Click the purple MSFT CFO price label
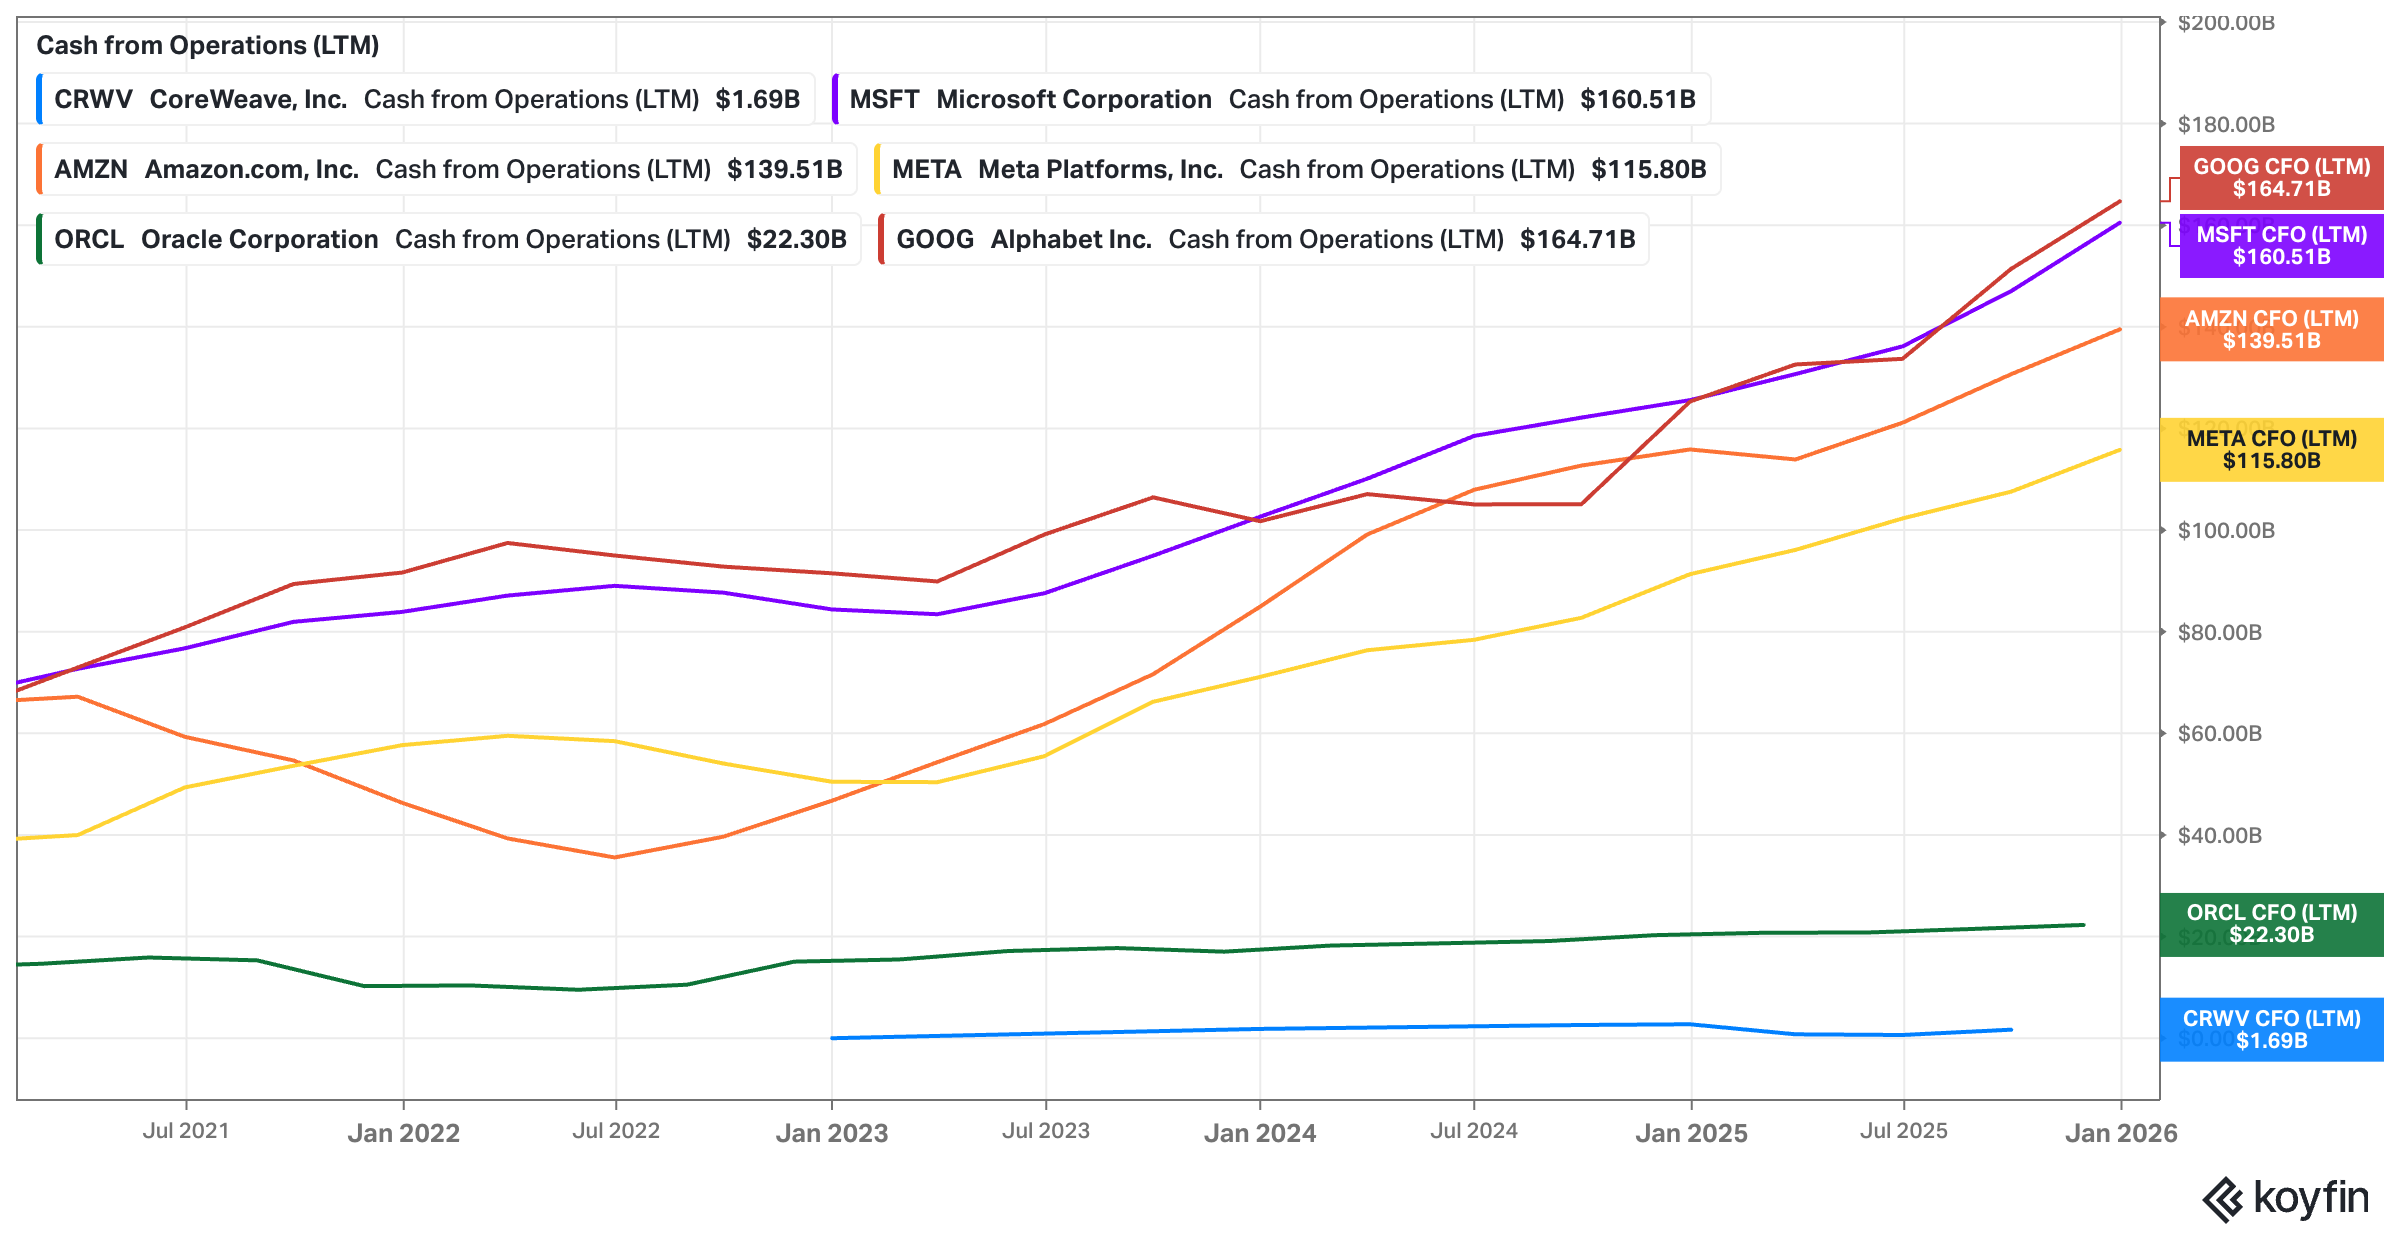2400x1240 pixels. coord(2281,246)
